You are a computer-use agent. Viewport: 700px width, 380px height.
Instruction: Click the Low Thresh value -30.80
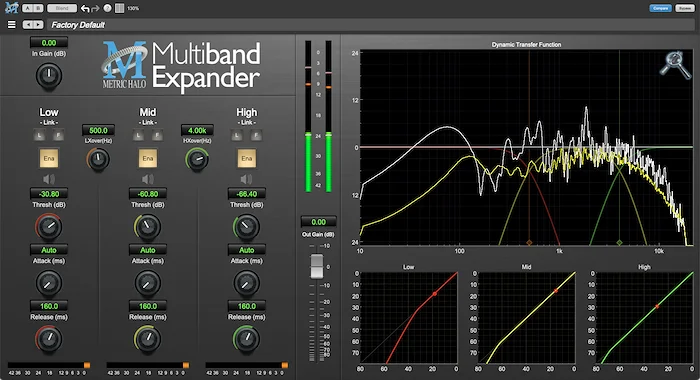(49, 194)
